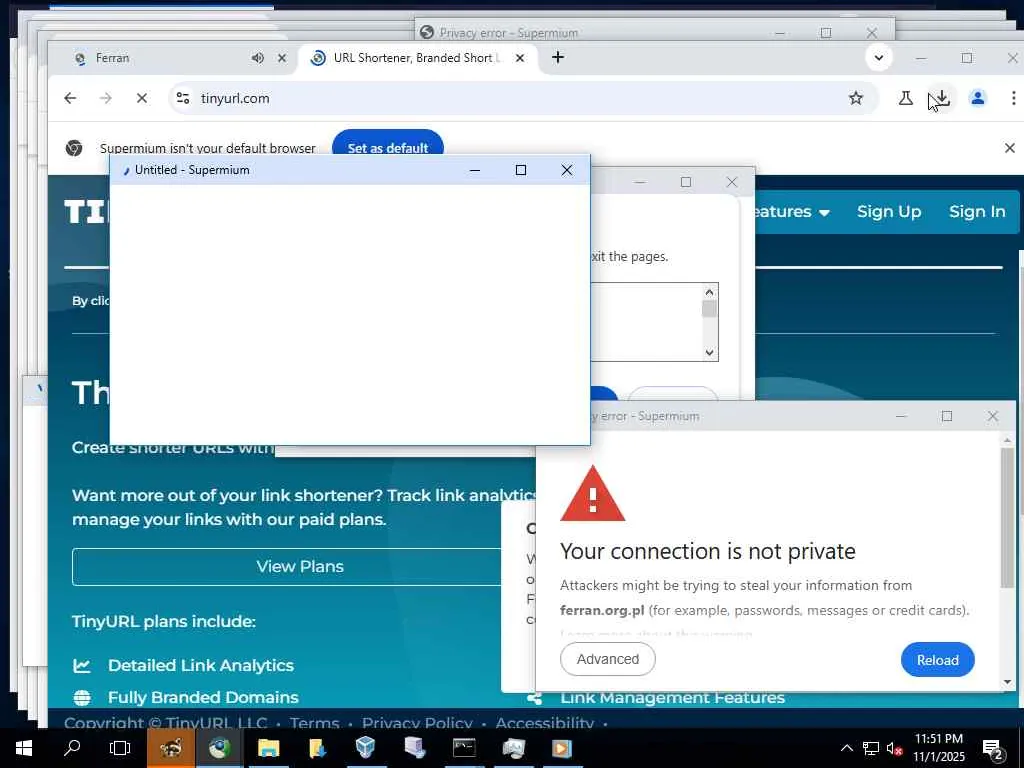
Task: Open the Windows Start menu
Action: point(24,748)
